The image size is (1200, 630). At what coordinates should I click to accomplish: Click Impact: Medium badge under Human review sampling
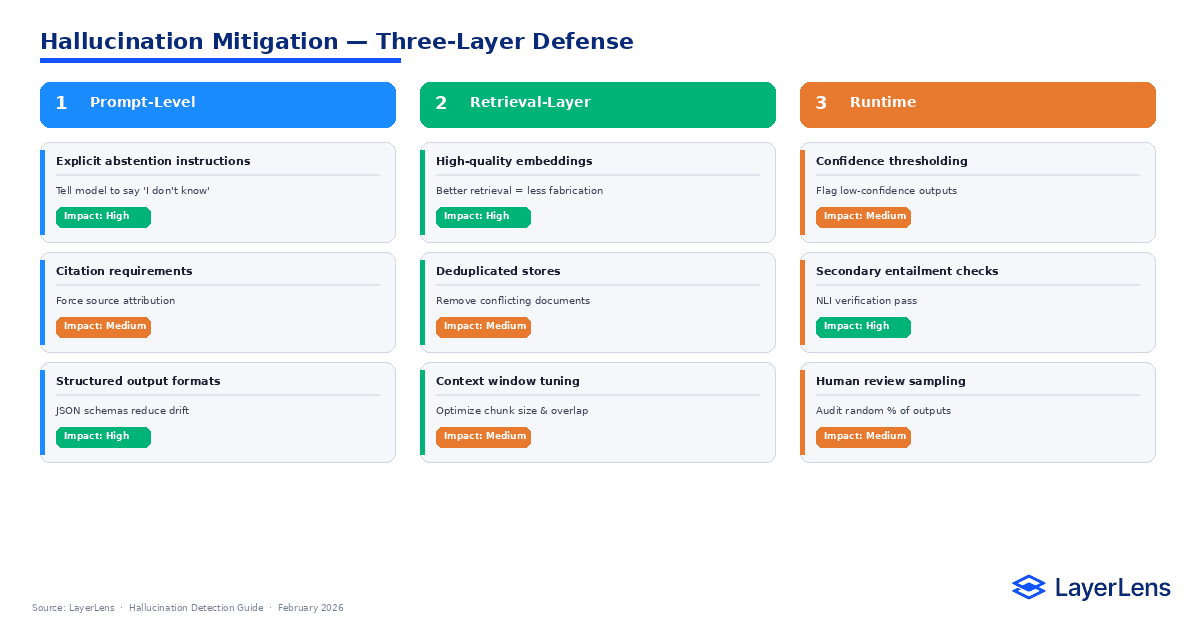coord(863,437)
